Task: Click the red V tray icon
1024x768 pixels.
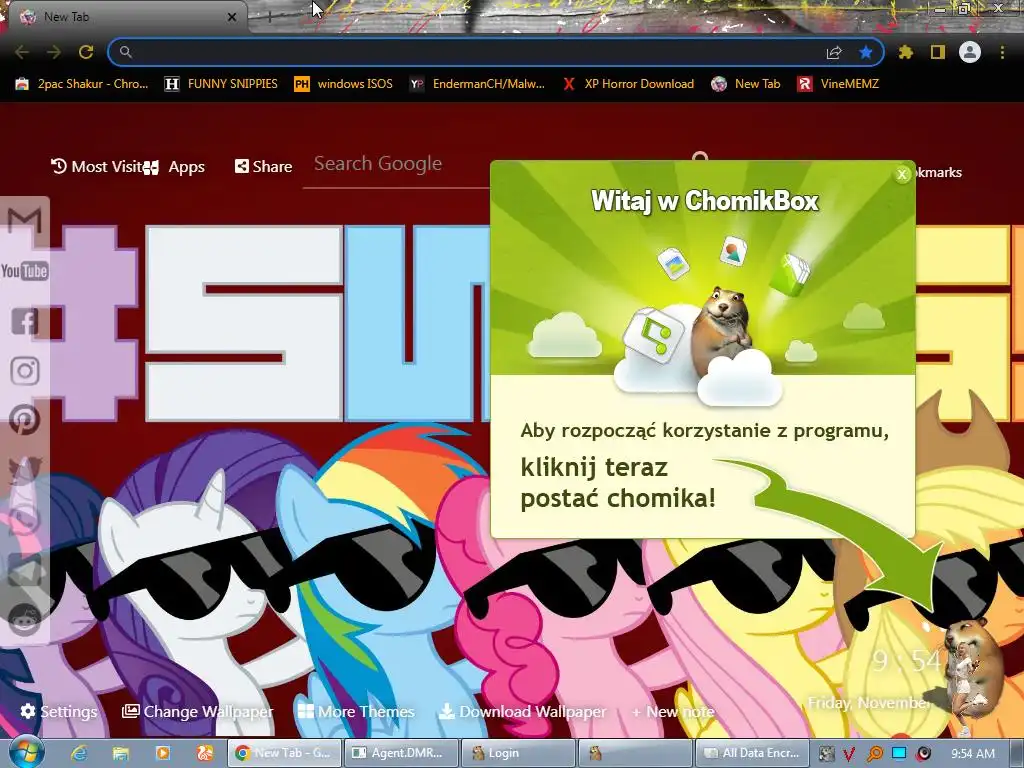Action: coord(849,754)
